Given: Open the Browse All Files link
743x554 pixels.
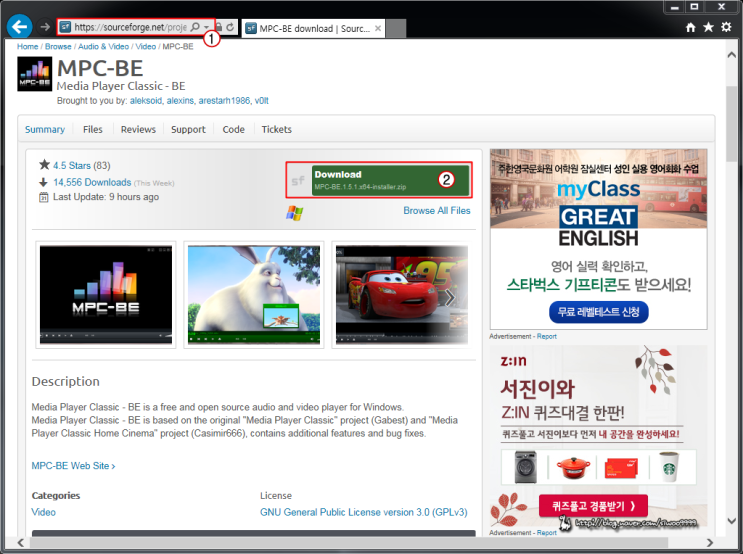Looking at the screenshot, I should (436, 211).
